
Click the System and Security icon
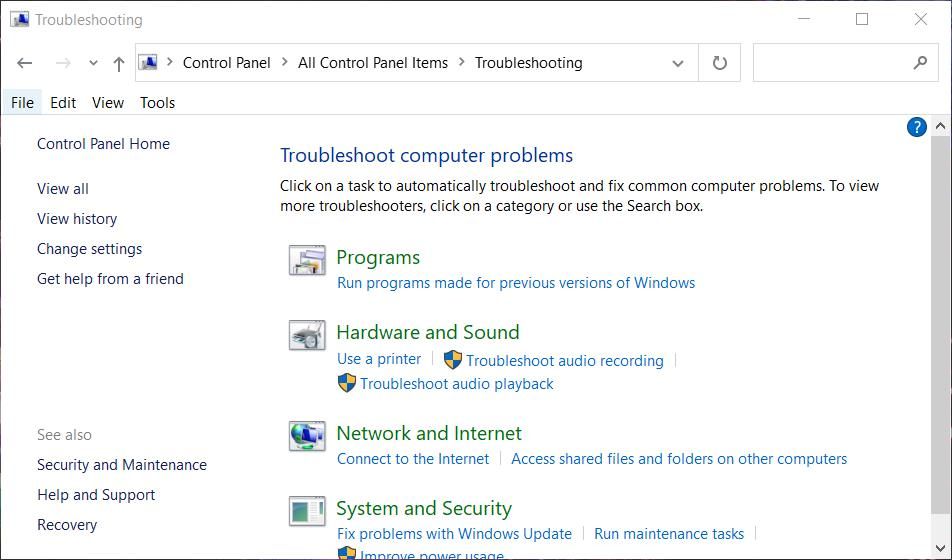click(x=307, y=511)
